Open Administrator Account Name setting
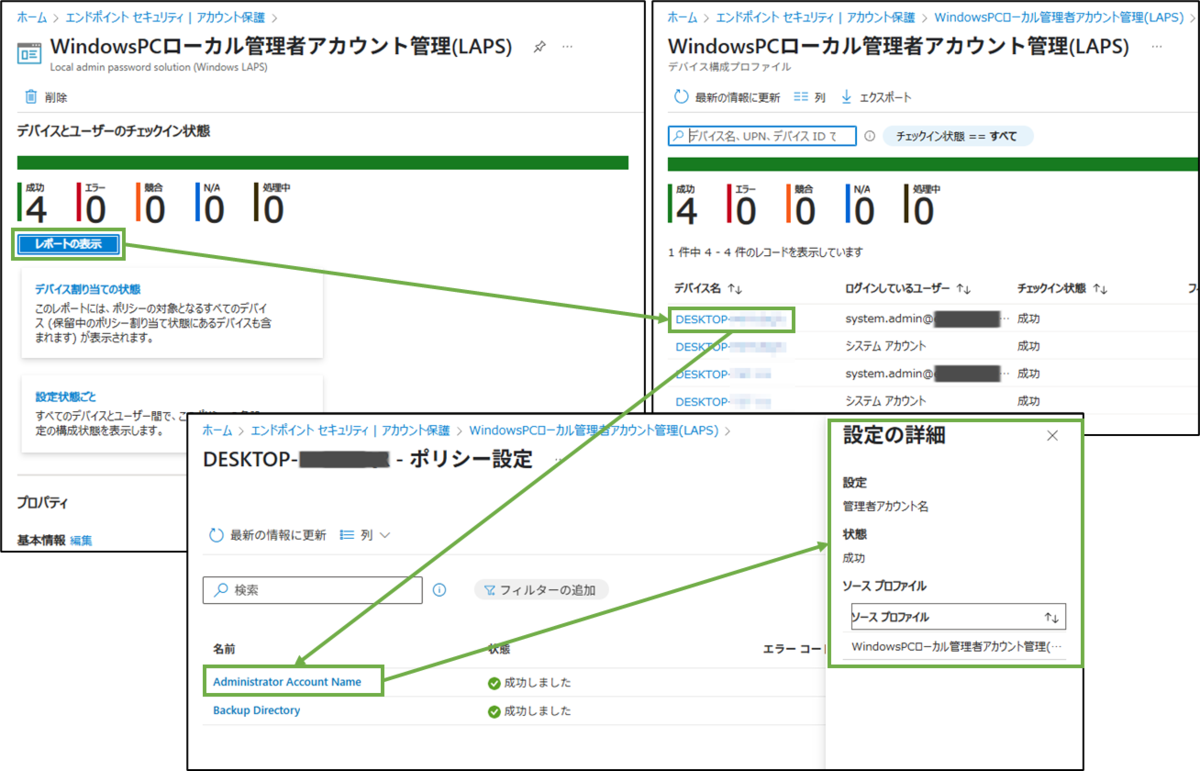 point(287,682)
